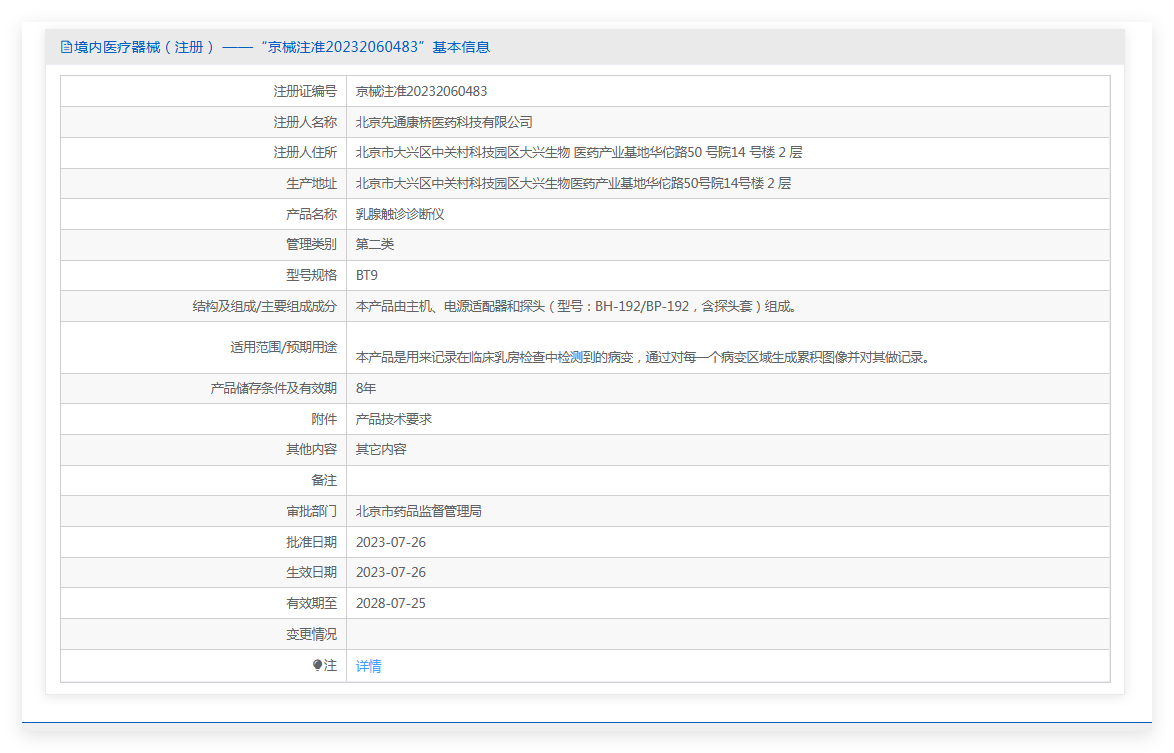Open the 详情 link

coord(368,665)
